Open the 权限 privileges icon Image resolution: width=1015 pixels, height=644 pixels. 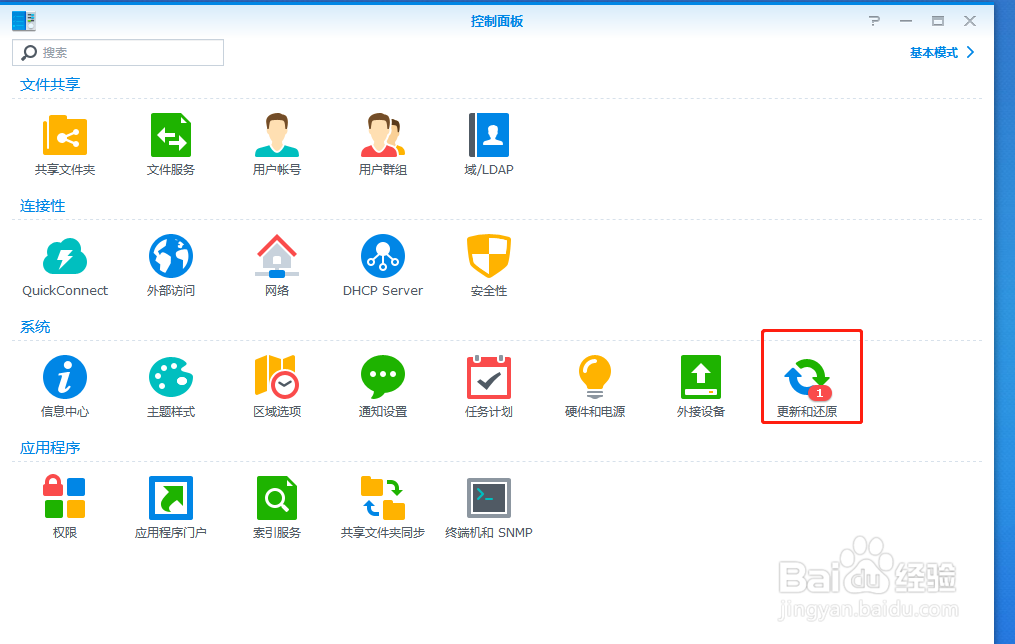pyautogui.click(x=65, y=498)
